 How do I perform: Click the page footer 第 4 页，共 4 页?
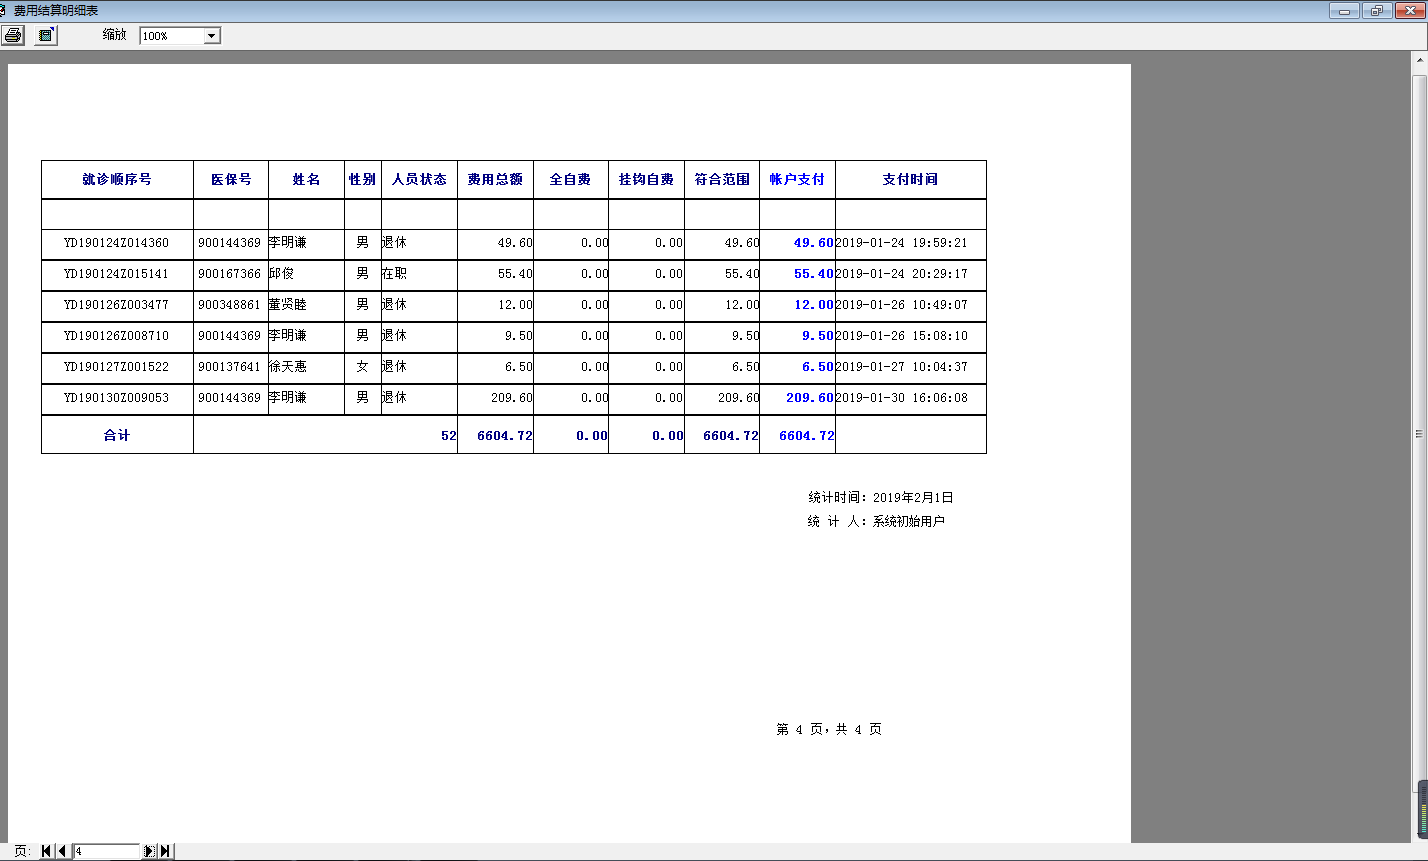pyautogui.click(x=829, y=730)
